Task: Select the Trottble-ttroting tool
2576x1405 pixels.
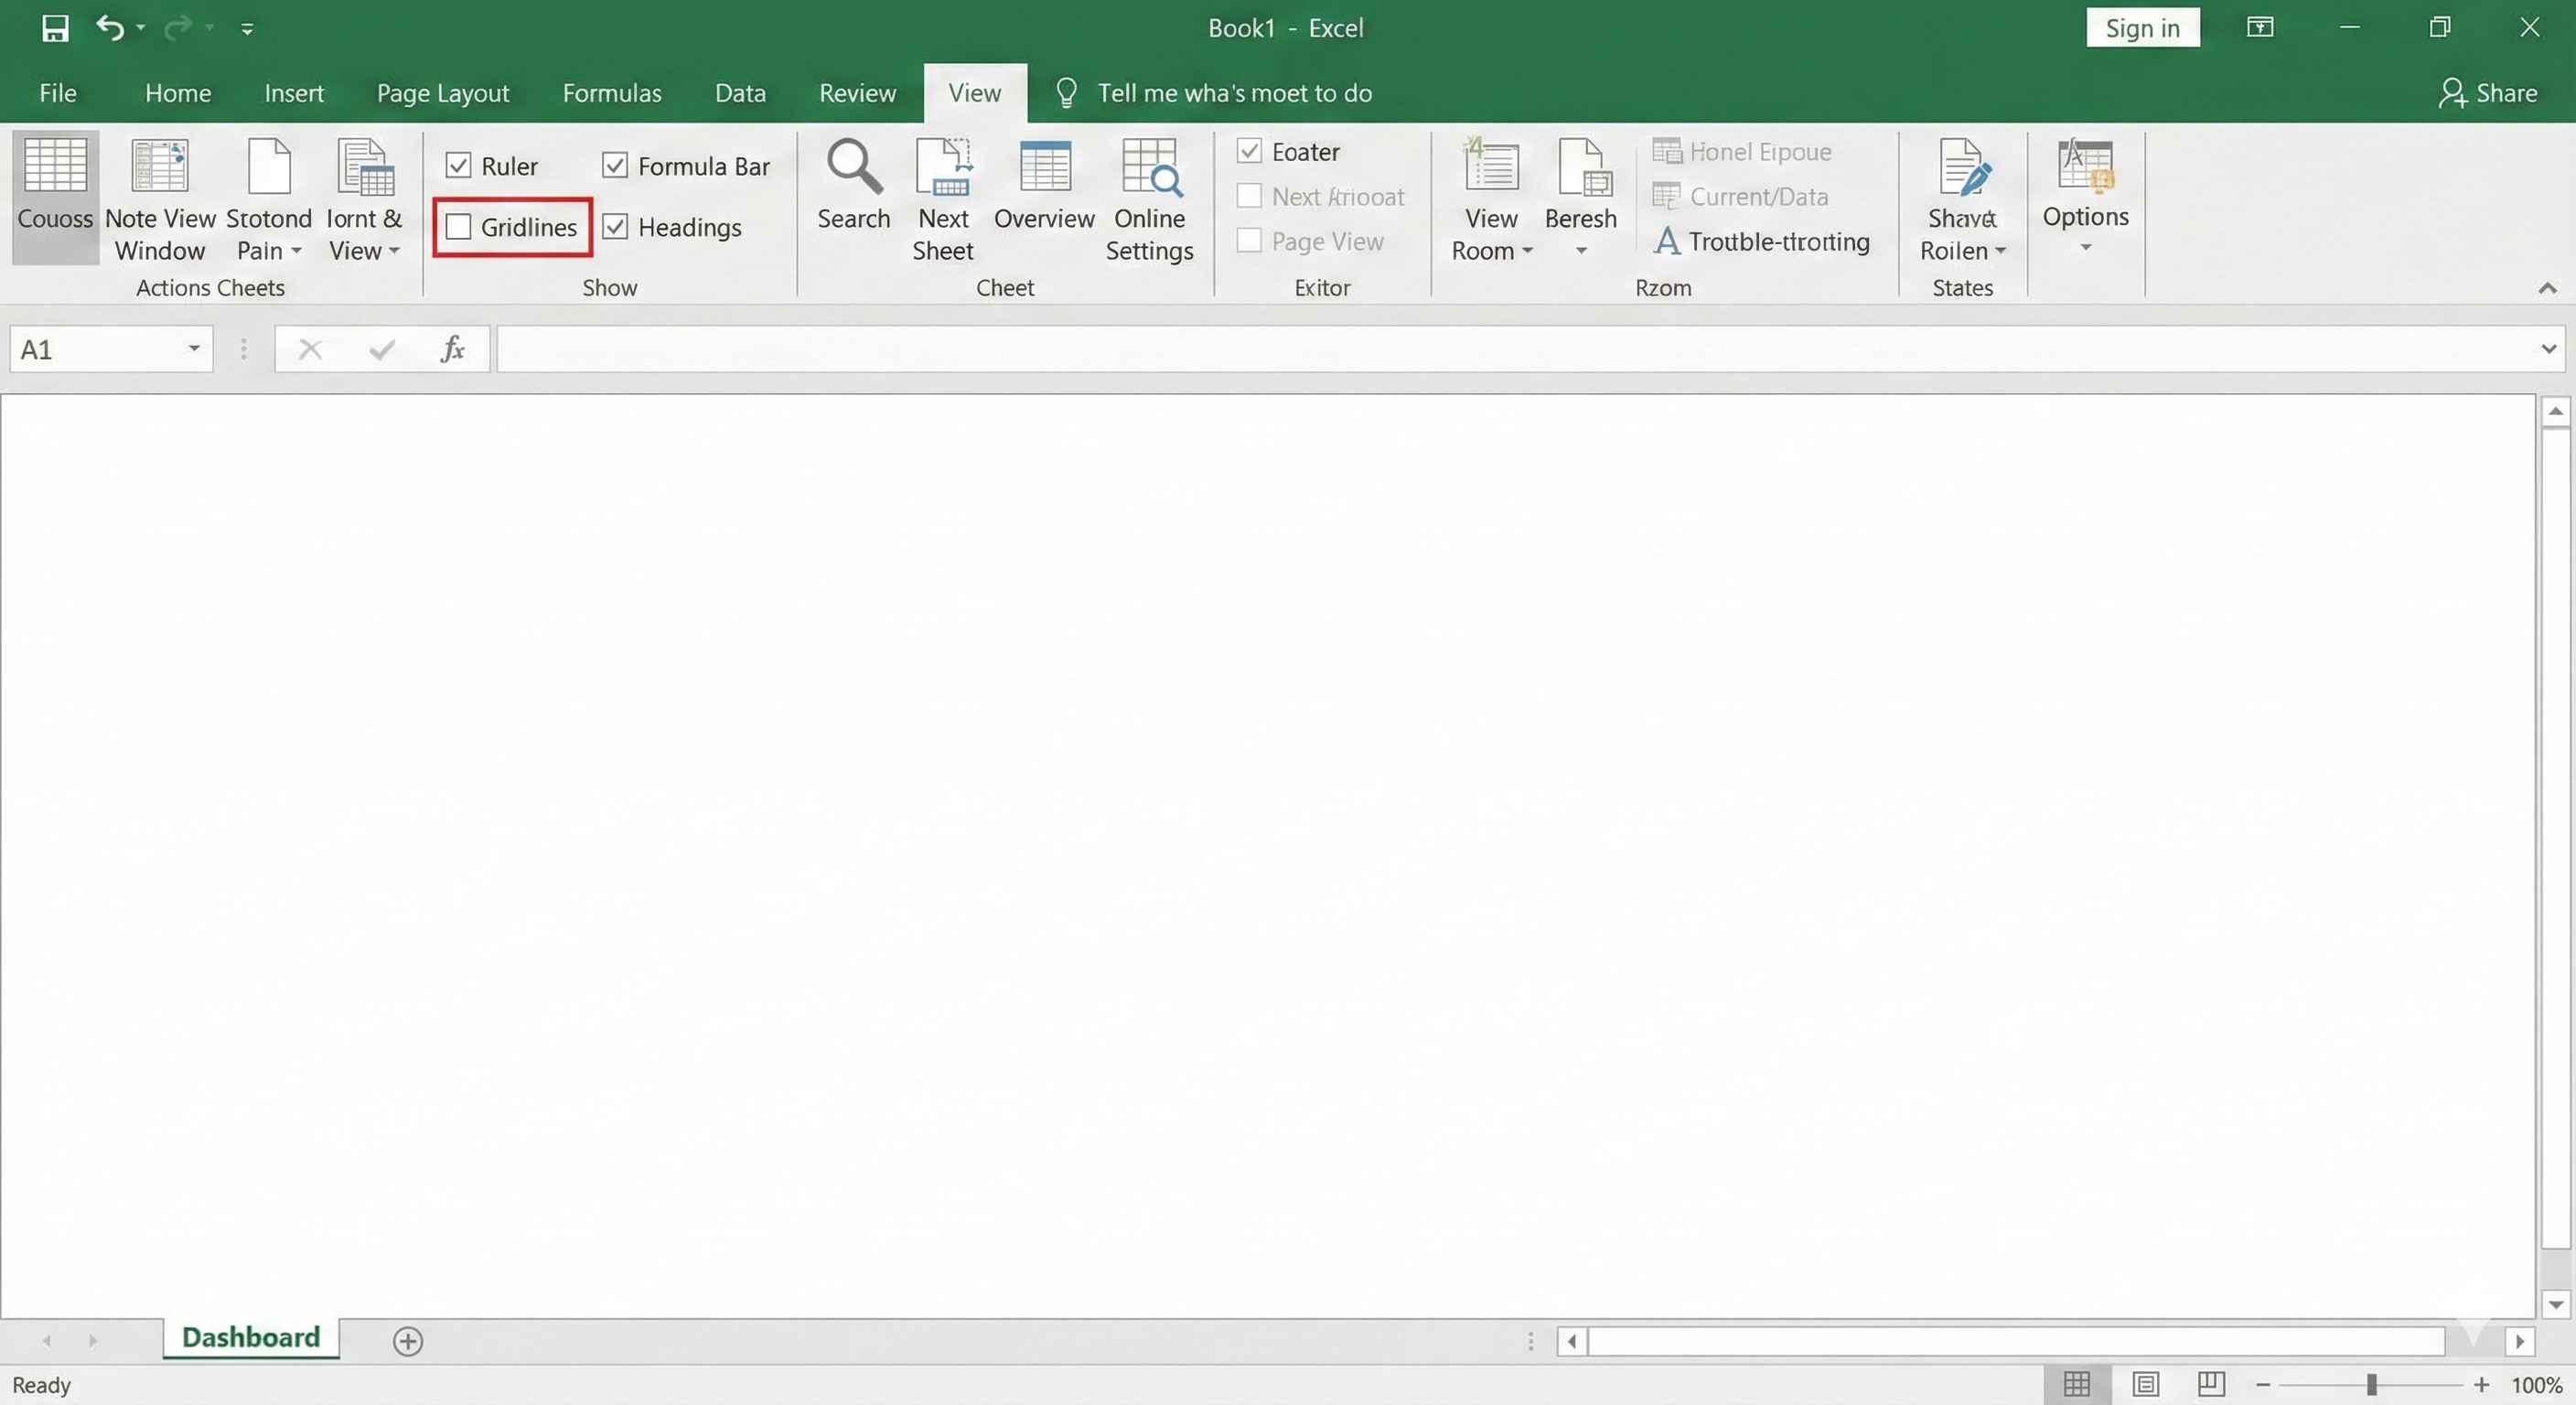Action: tap(1762, 241)
